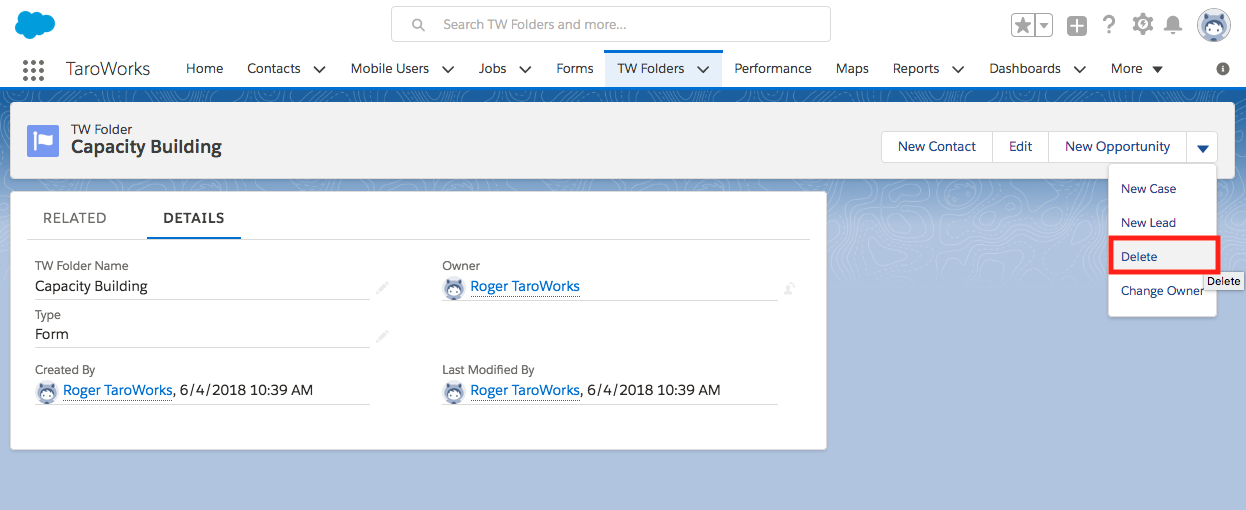Viewport: 1246px width, 510px height.
Task: Click the Edit button
Action: [1020, 146]
